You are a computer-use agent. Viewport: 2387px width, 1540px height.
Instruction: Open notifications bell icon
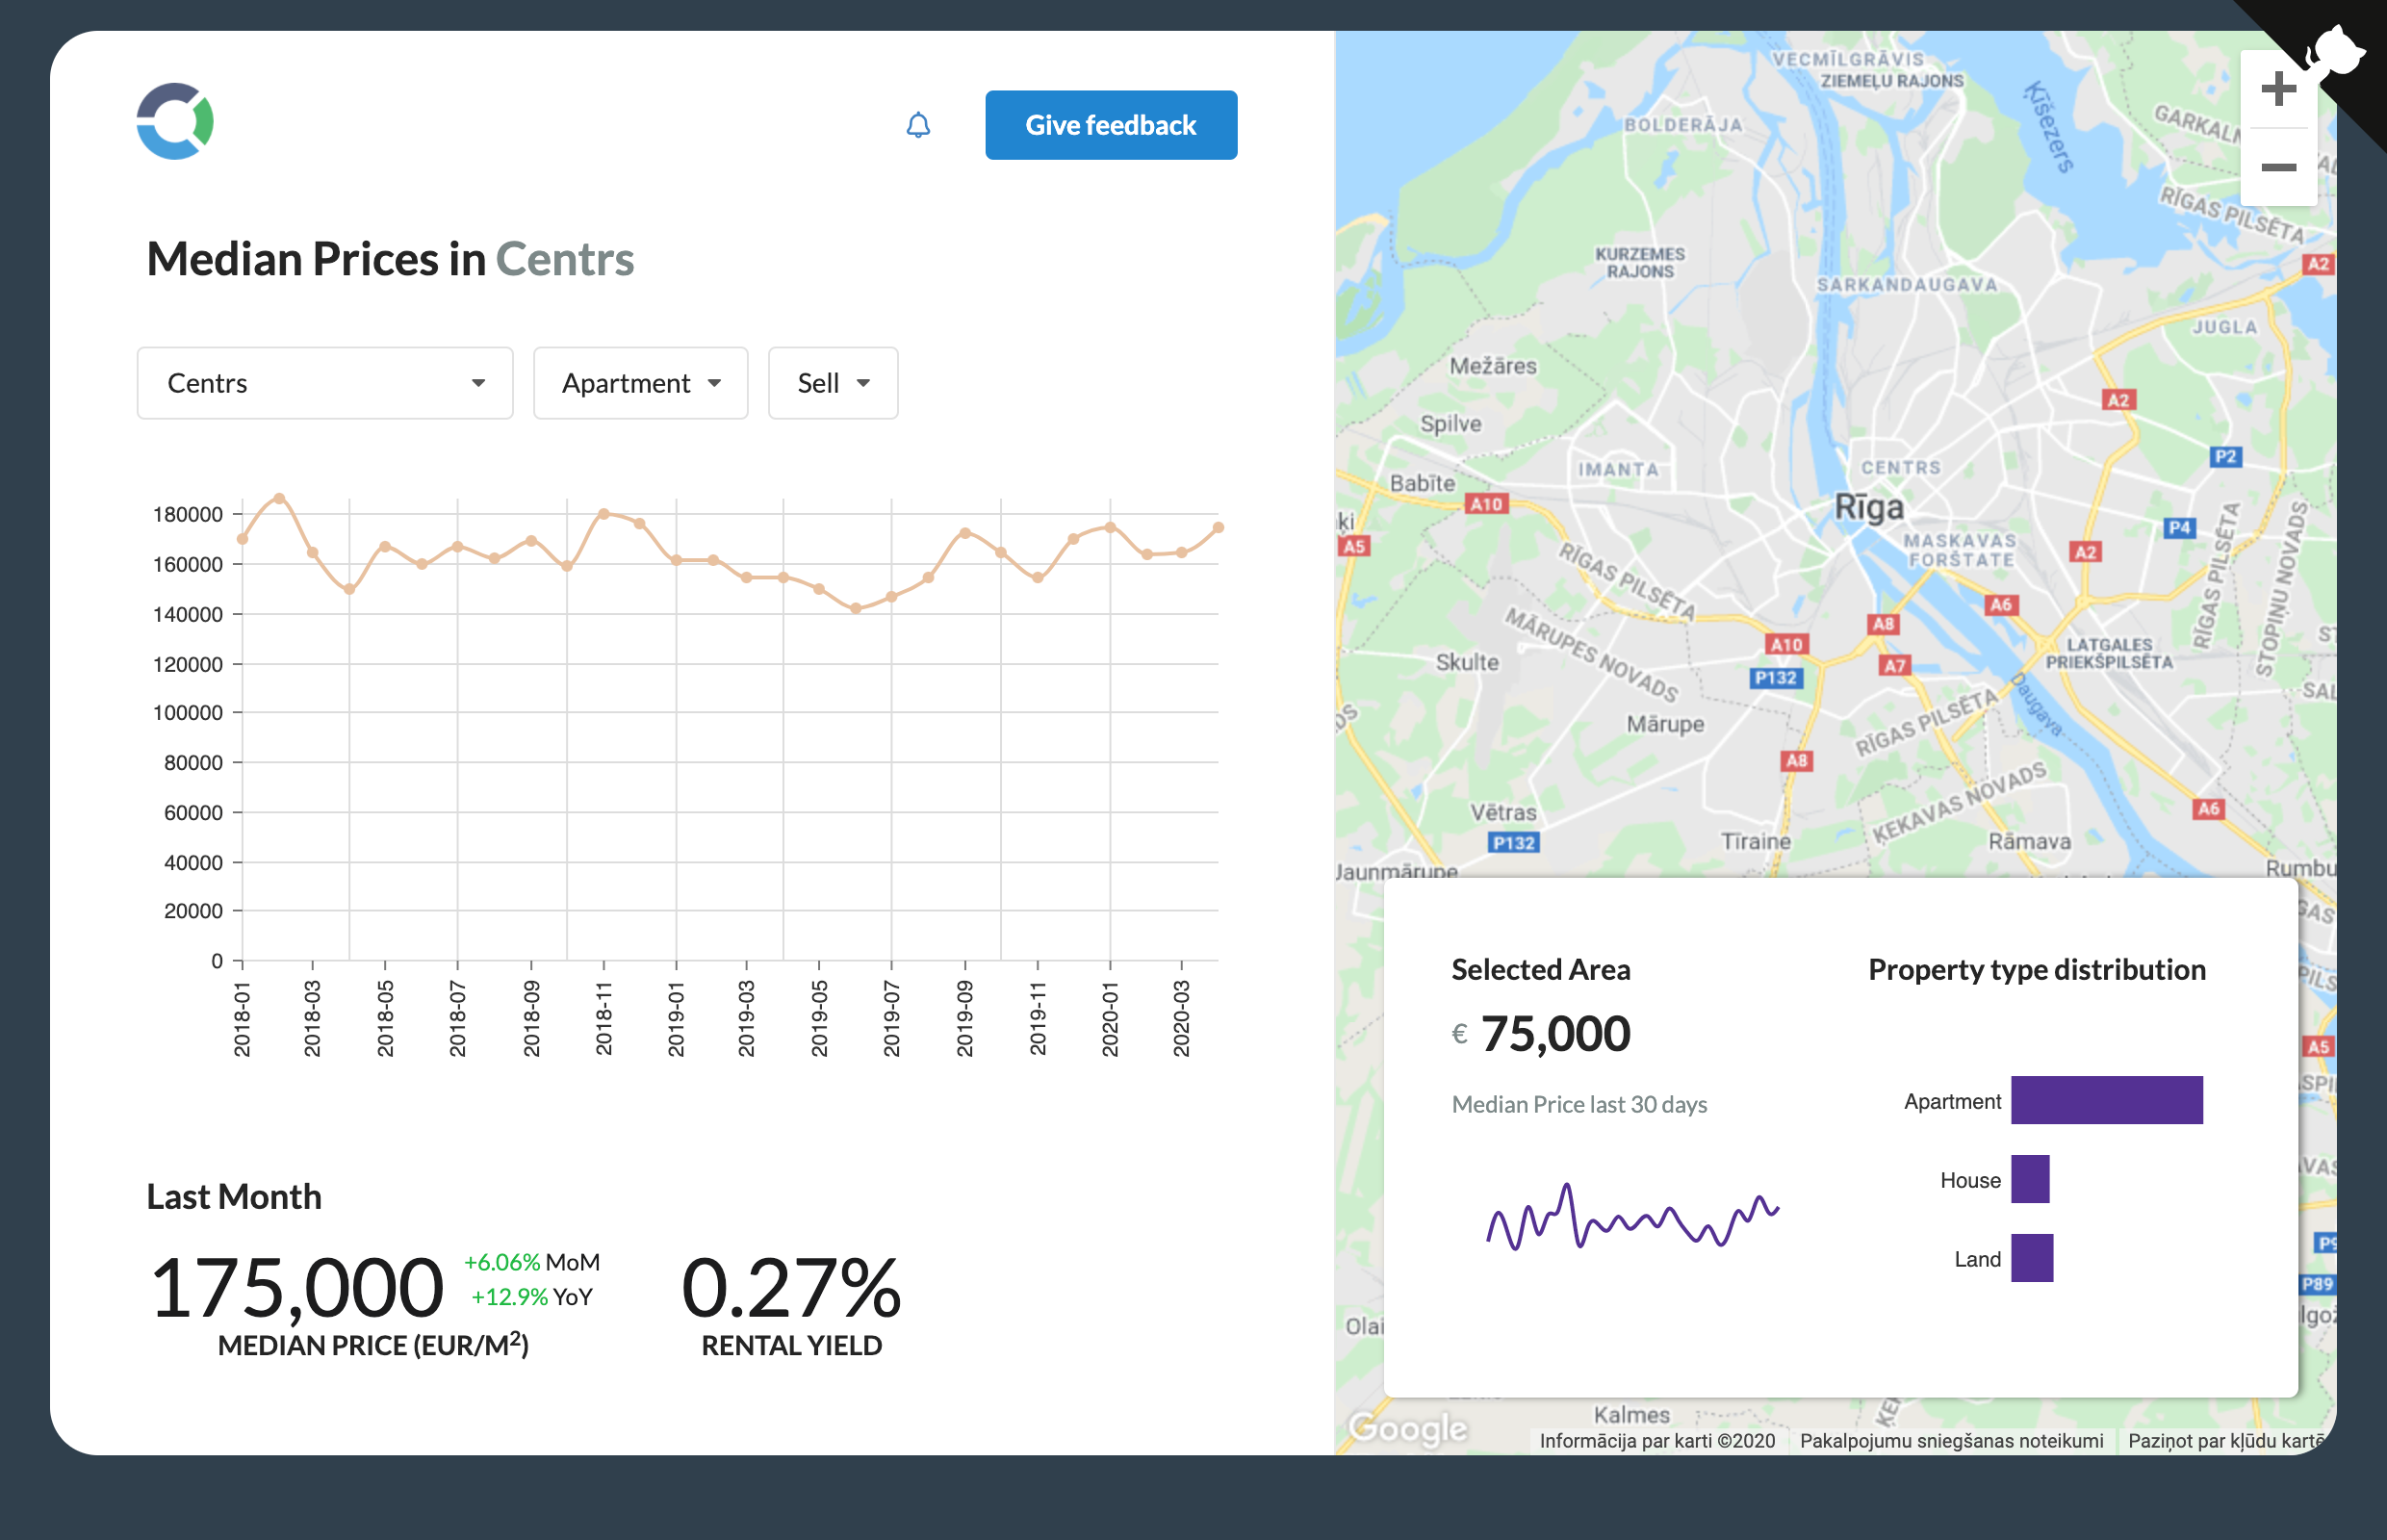(918, 125)
